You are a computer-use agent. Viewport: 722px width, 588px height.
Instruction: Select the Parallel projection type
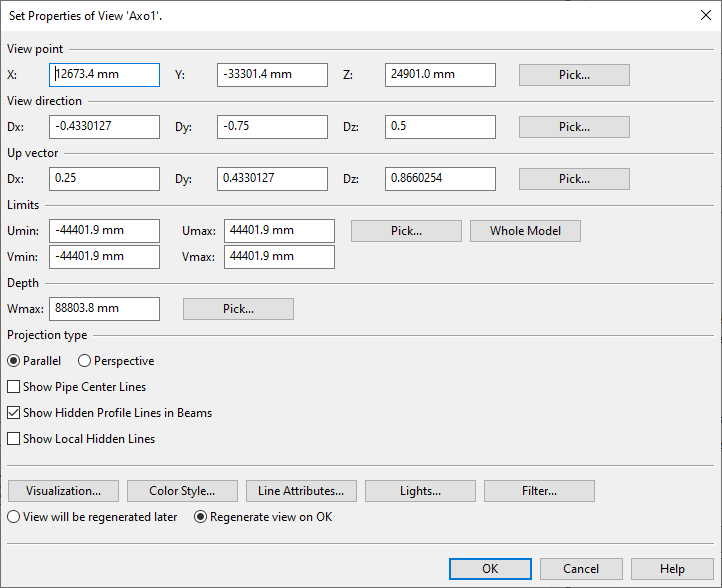(14, 361)
